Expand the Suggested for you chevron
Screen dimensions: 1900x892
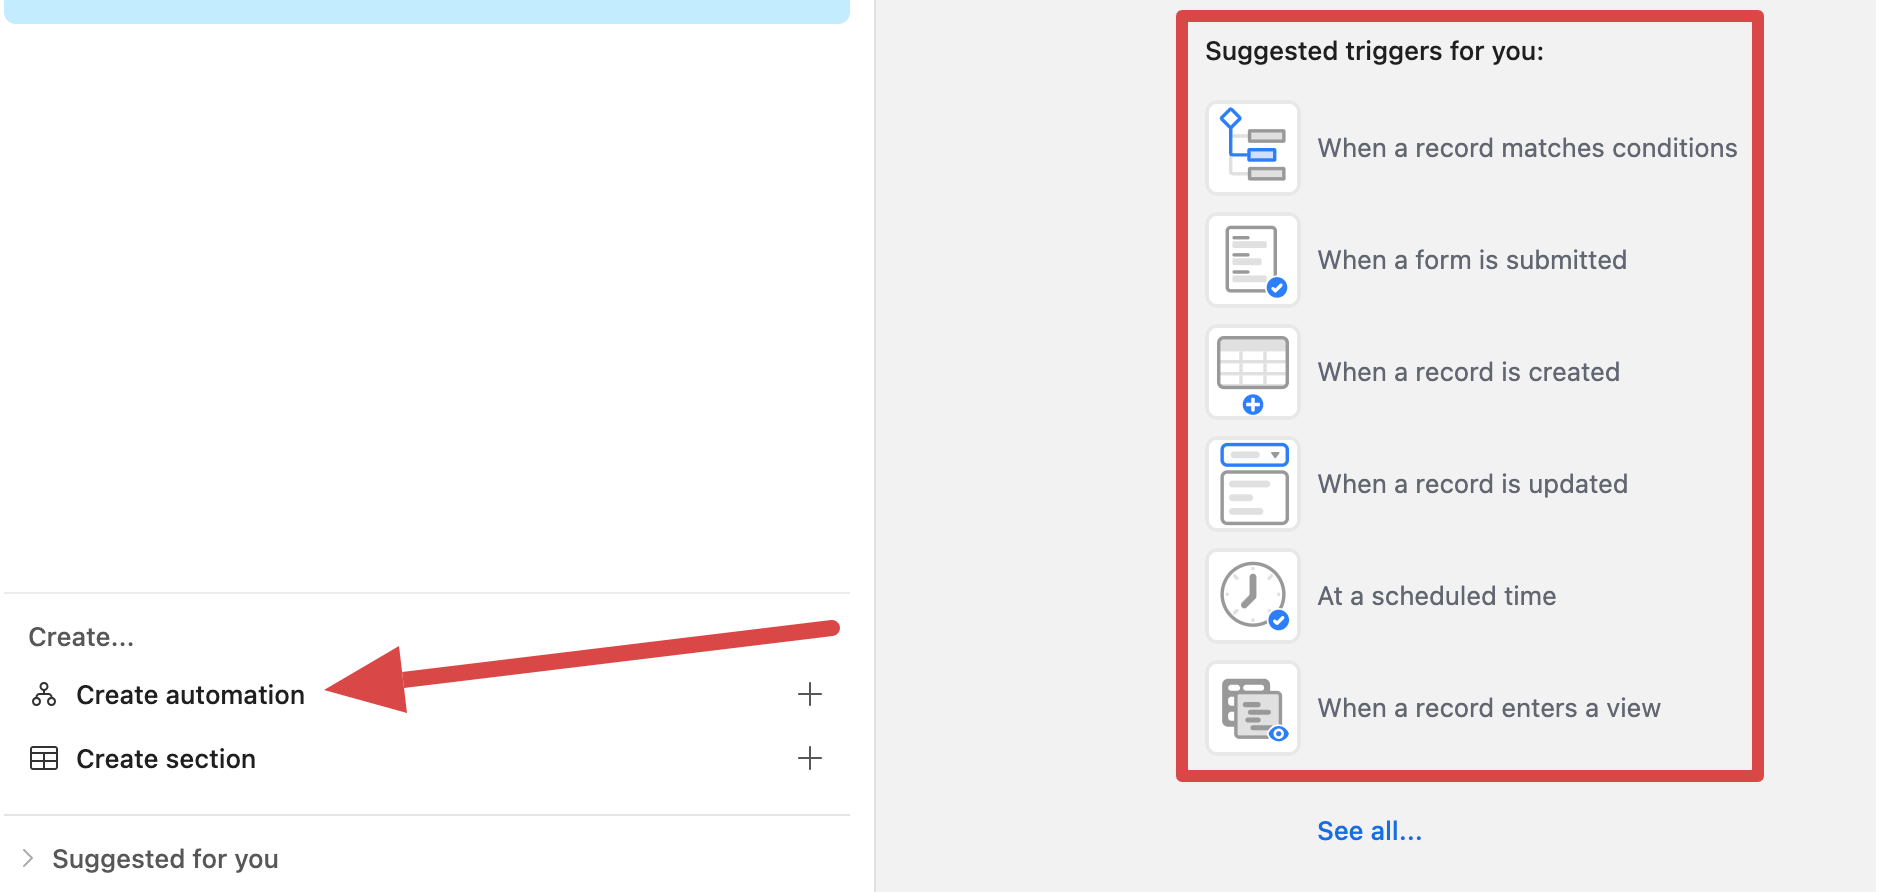click(28, 858)
